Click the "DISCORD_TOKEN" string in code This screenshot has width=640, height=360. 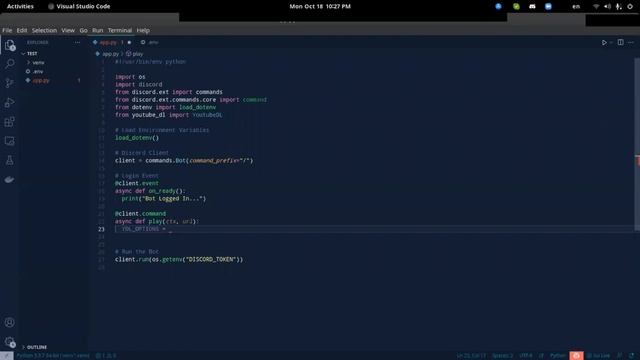[210, 260]
